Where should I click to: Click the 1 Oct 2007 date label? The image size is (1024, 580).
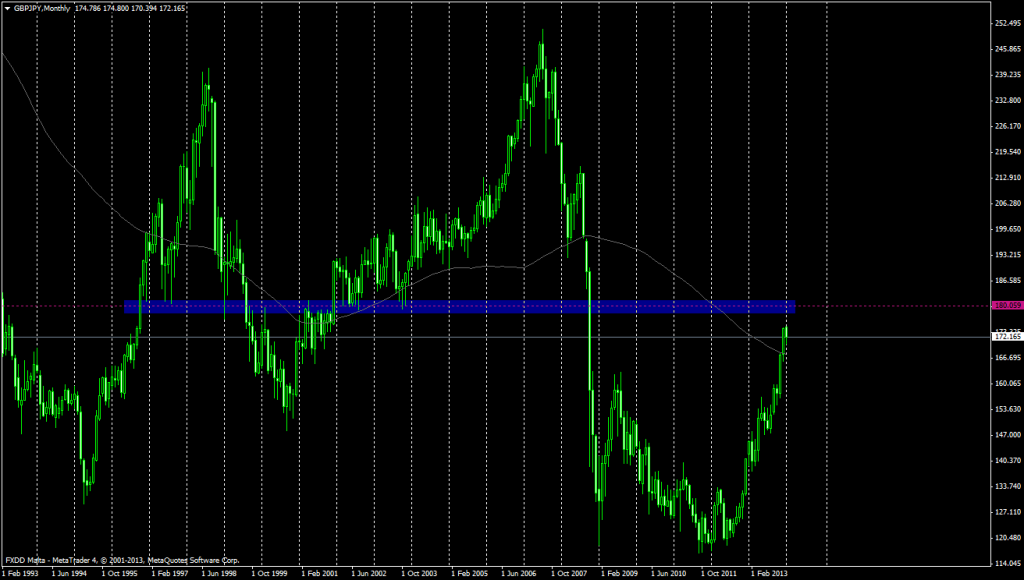pyautogui.click(x=570, y=574)
